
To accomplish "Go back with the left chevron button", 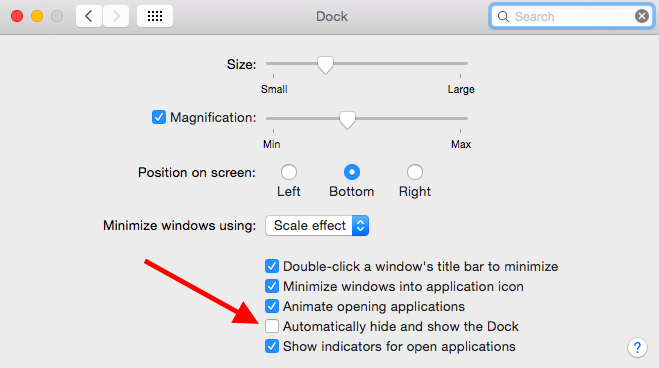I will pyautogui.click(x=89, y=16).
